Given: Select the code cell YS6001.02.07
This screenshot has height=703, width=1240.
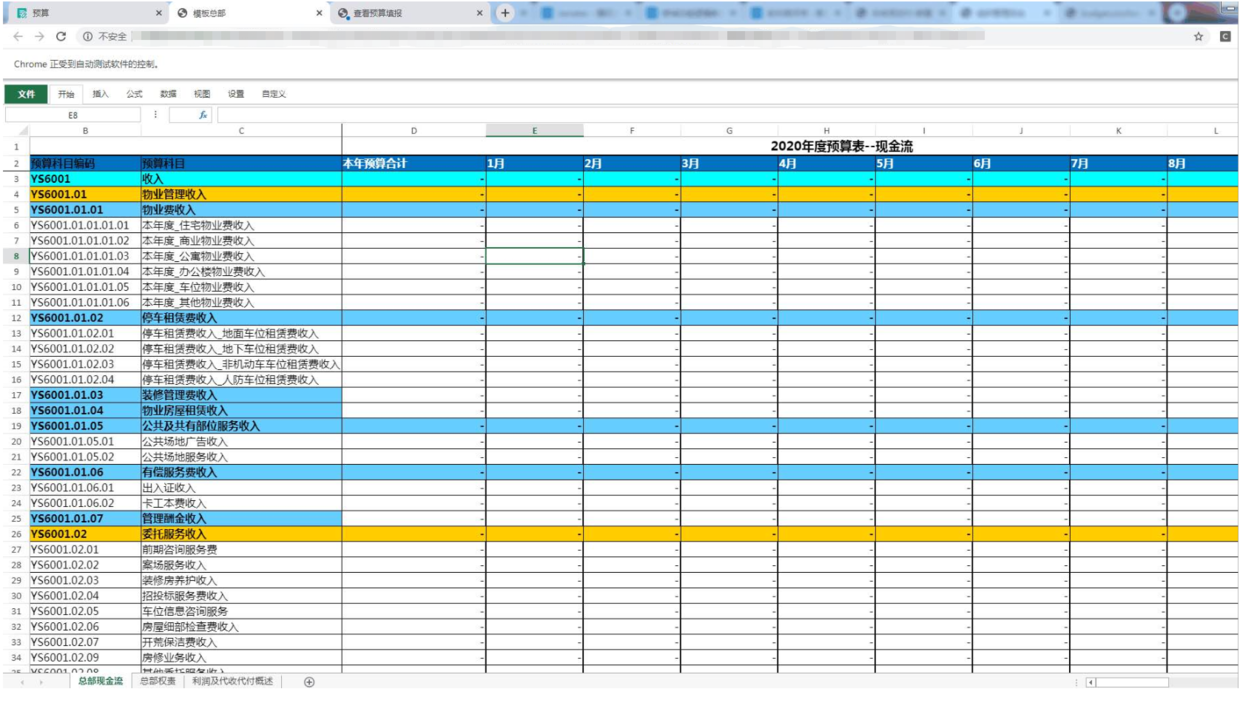Looking at the screenshot, I should pyautogui.click(x=85, y=642).
